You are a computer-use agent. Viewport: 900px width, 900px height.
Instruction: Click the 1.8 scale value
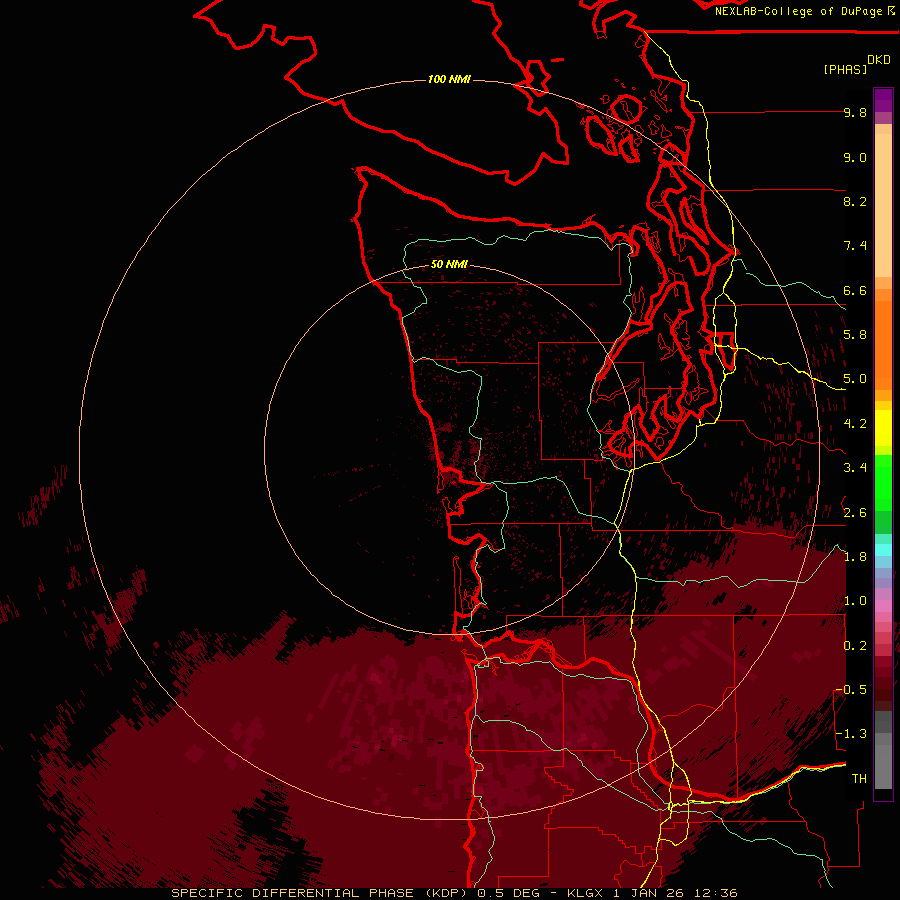click(855, 556)
